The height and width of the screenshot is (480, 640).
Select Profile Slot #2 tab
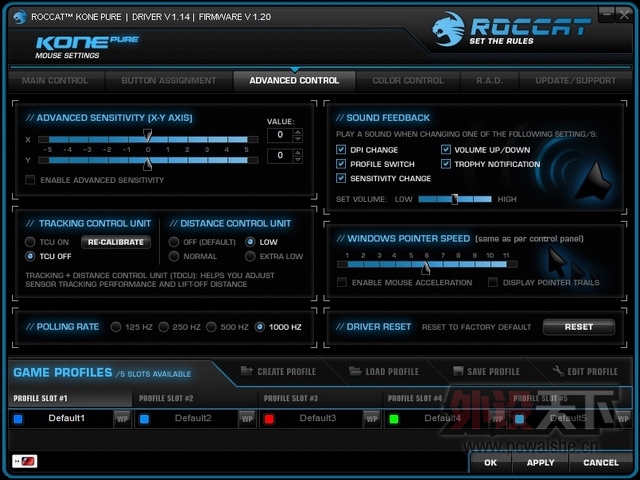tap(196, 398)
